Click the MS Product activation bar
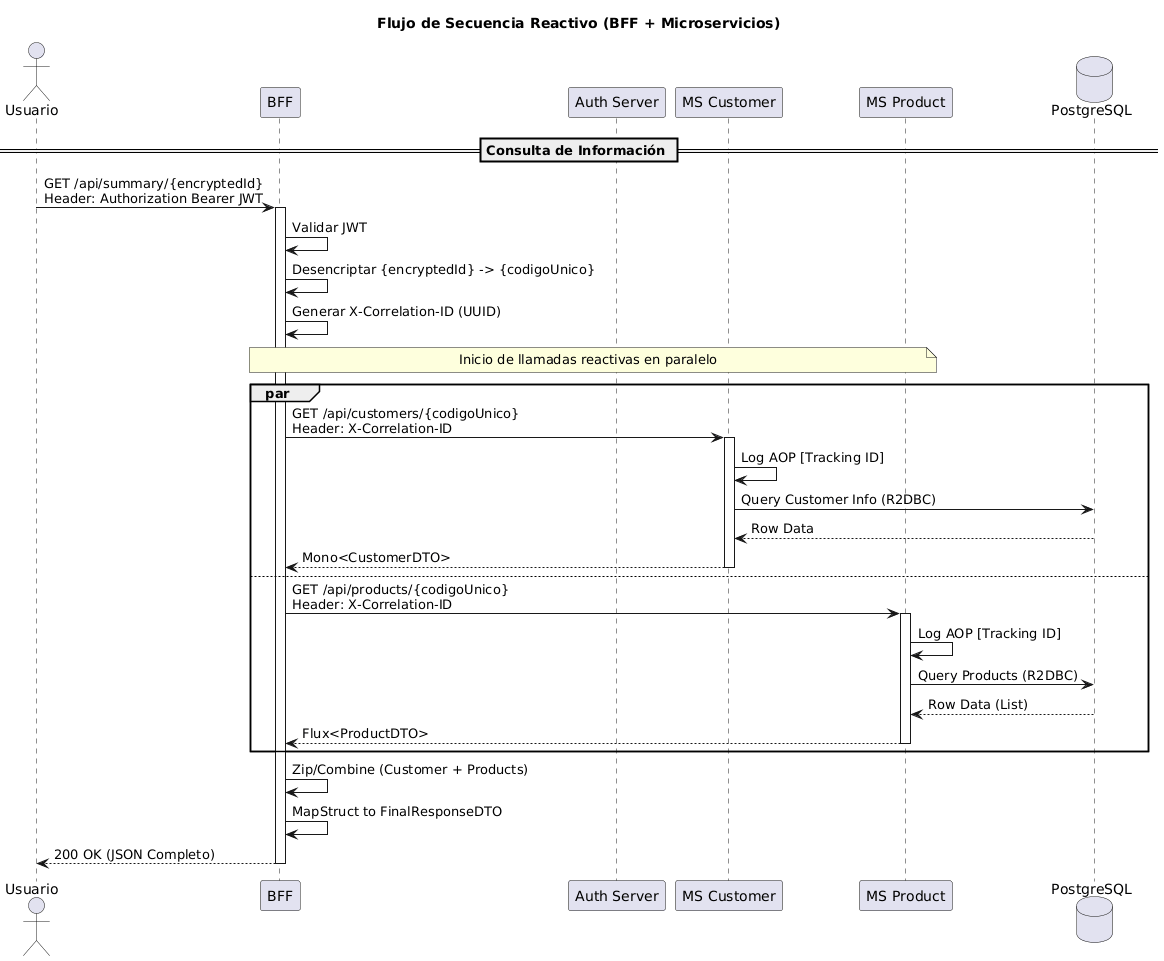Image resolution: width=1164 pixels, height=961 pixels. click(906, 675)
